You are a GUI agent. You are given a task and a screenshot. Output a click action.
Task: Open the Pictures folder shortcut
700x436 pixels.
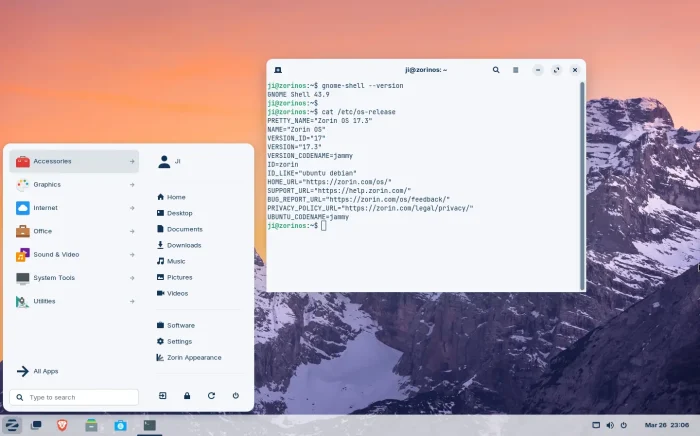(x=175, y=277)
